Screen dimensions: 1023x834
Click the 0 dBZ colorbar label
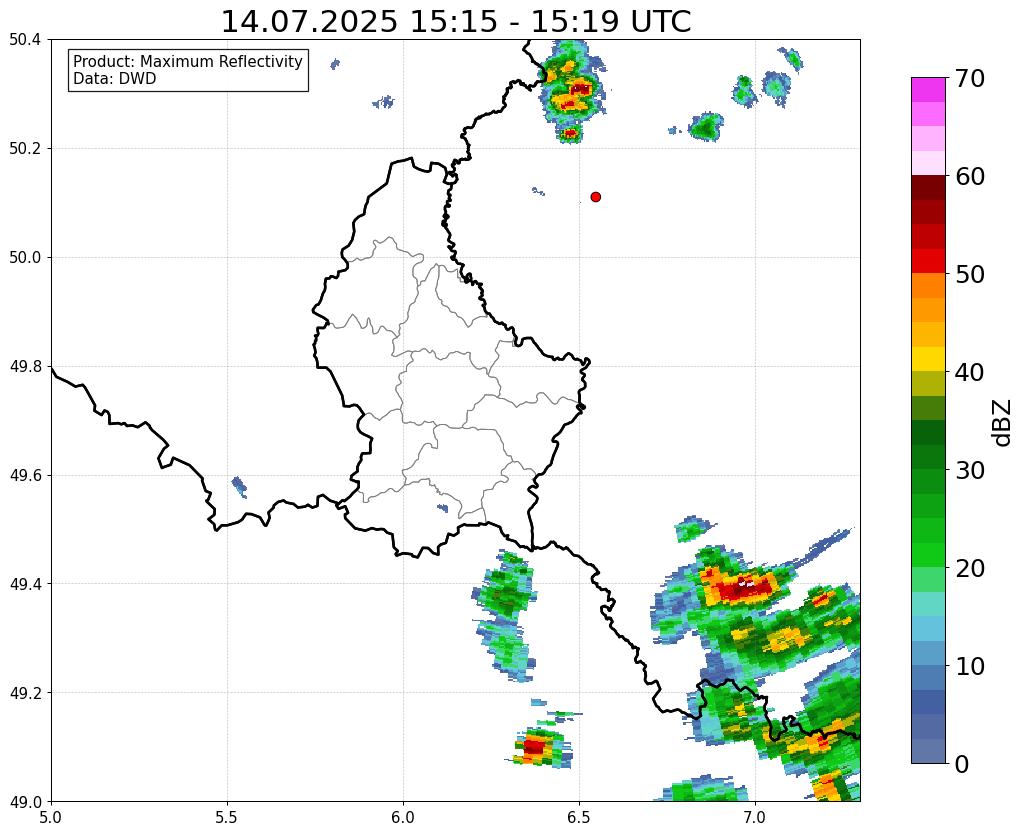pos(962,764)
